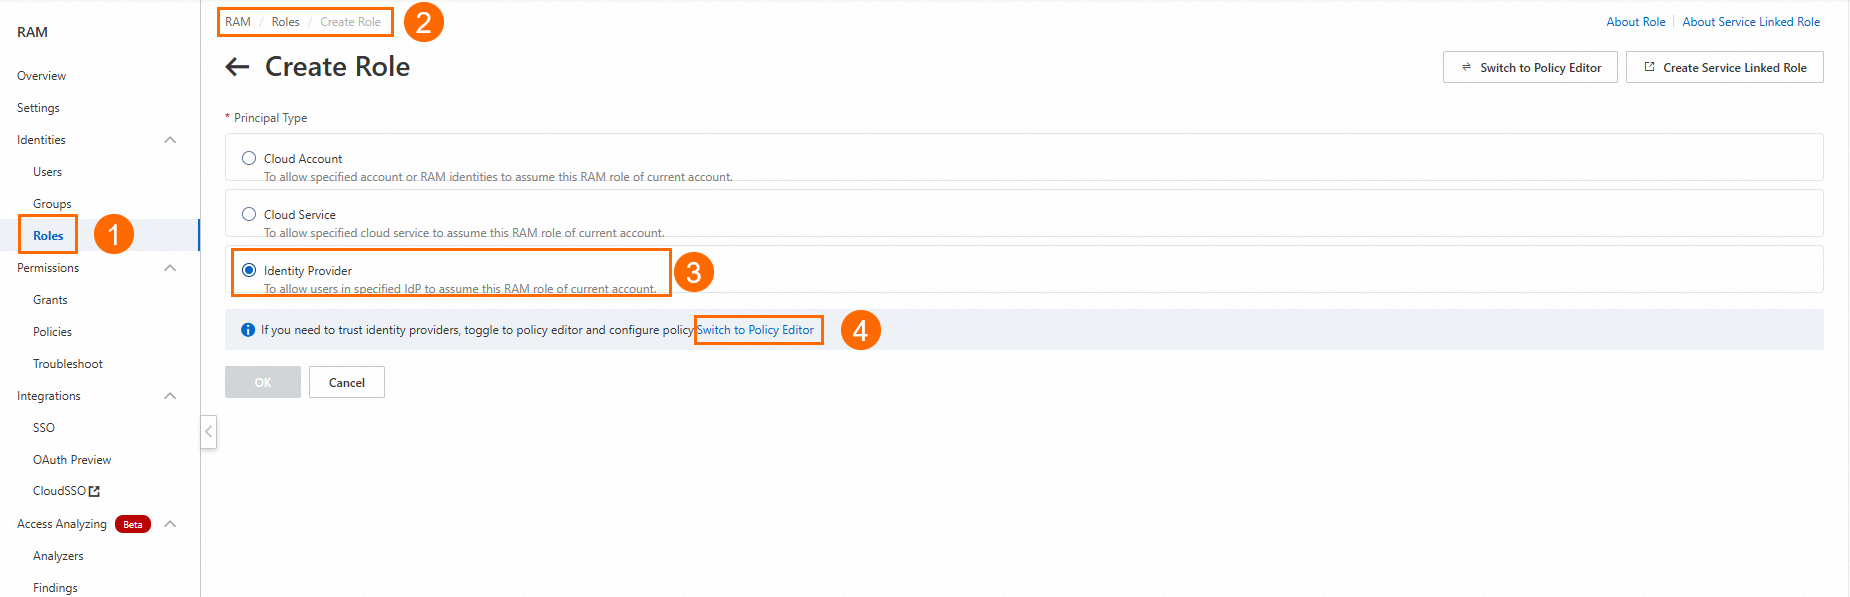
Task: Open Troubleshoot under Permissions
Action: [x=68, y=364]
